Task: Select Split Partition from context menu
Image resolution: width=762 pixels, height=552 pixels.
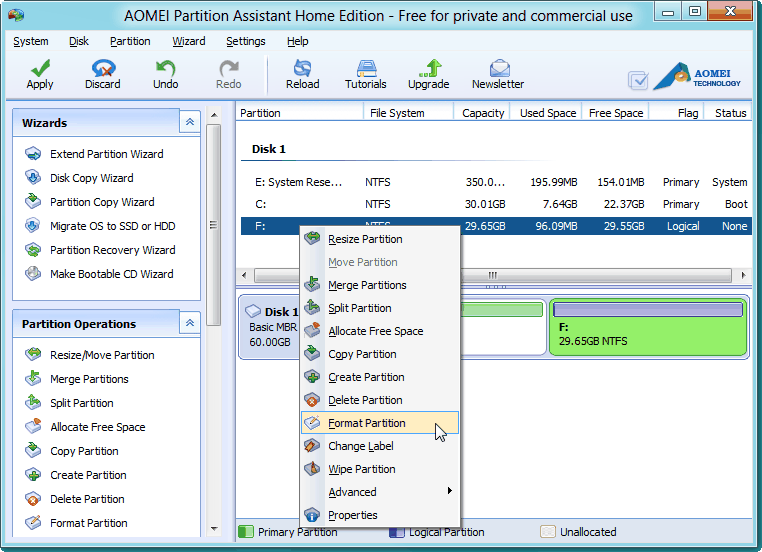Action: pos(380,308)
